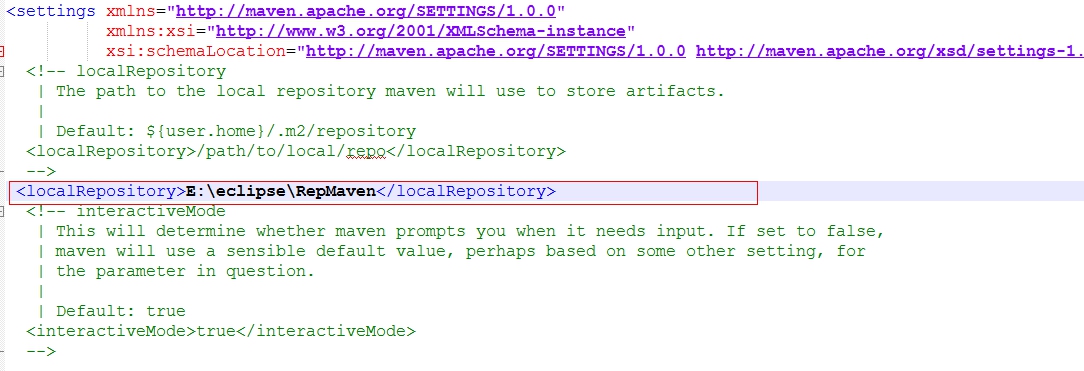Screen dimensions: 1084x371
Task: Click the underlined word 'repo' in comment
Action: 366,152
